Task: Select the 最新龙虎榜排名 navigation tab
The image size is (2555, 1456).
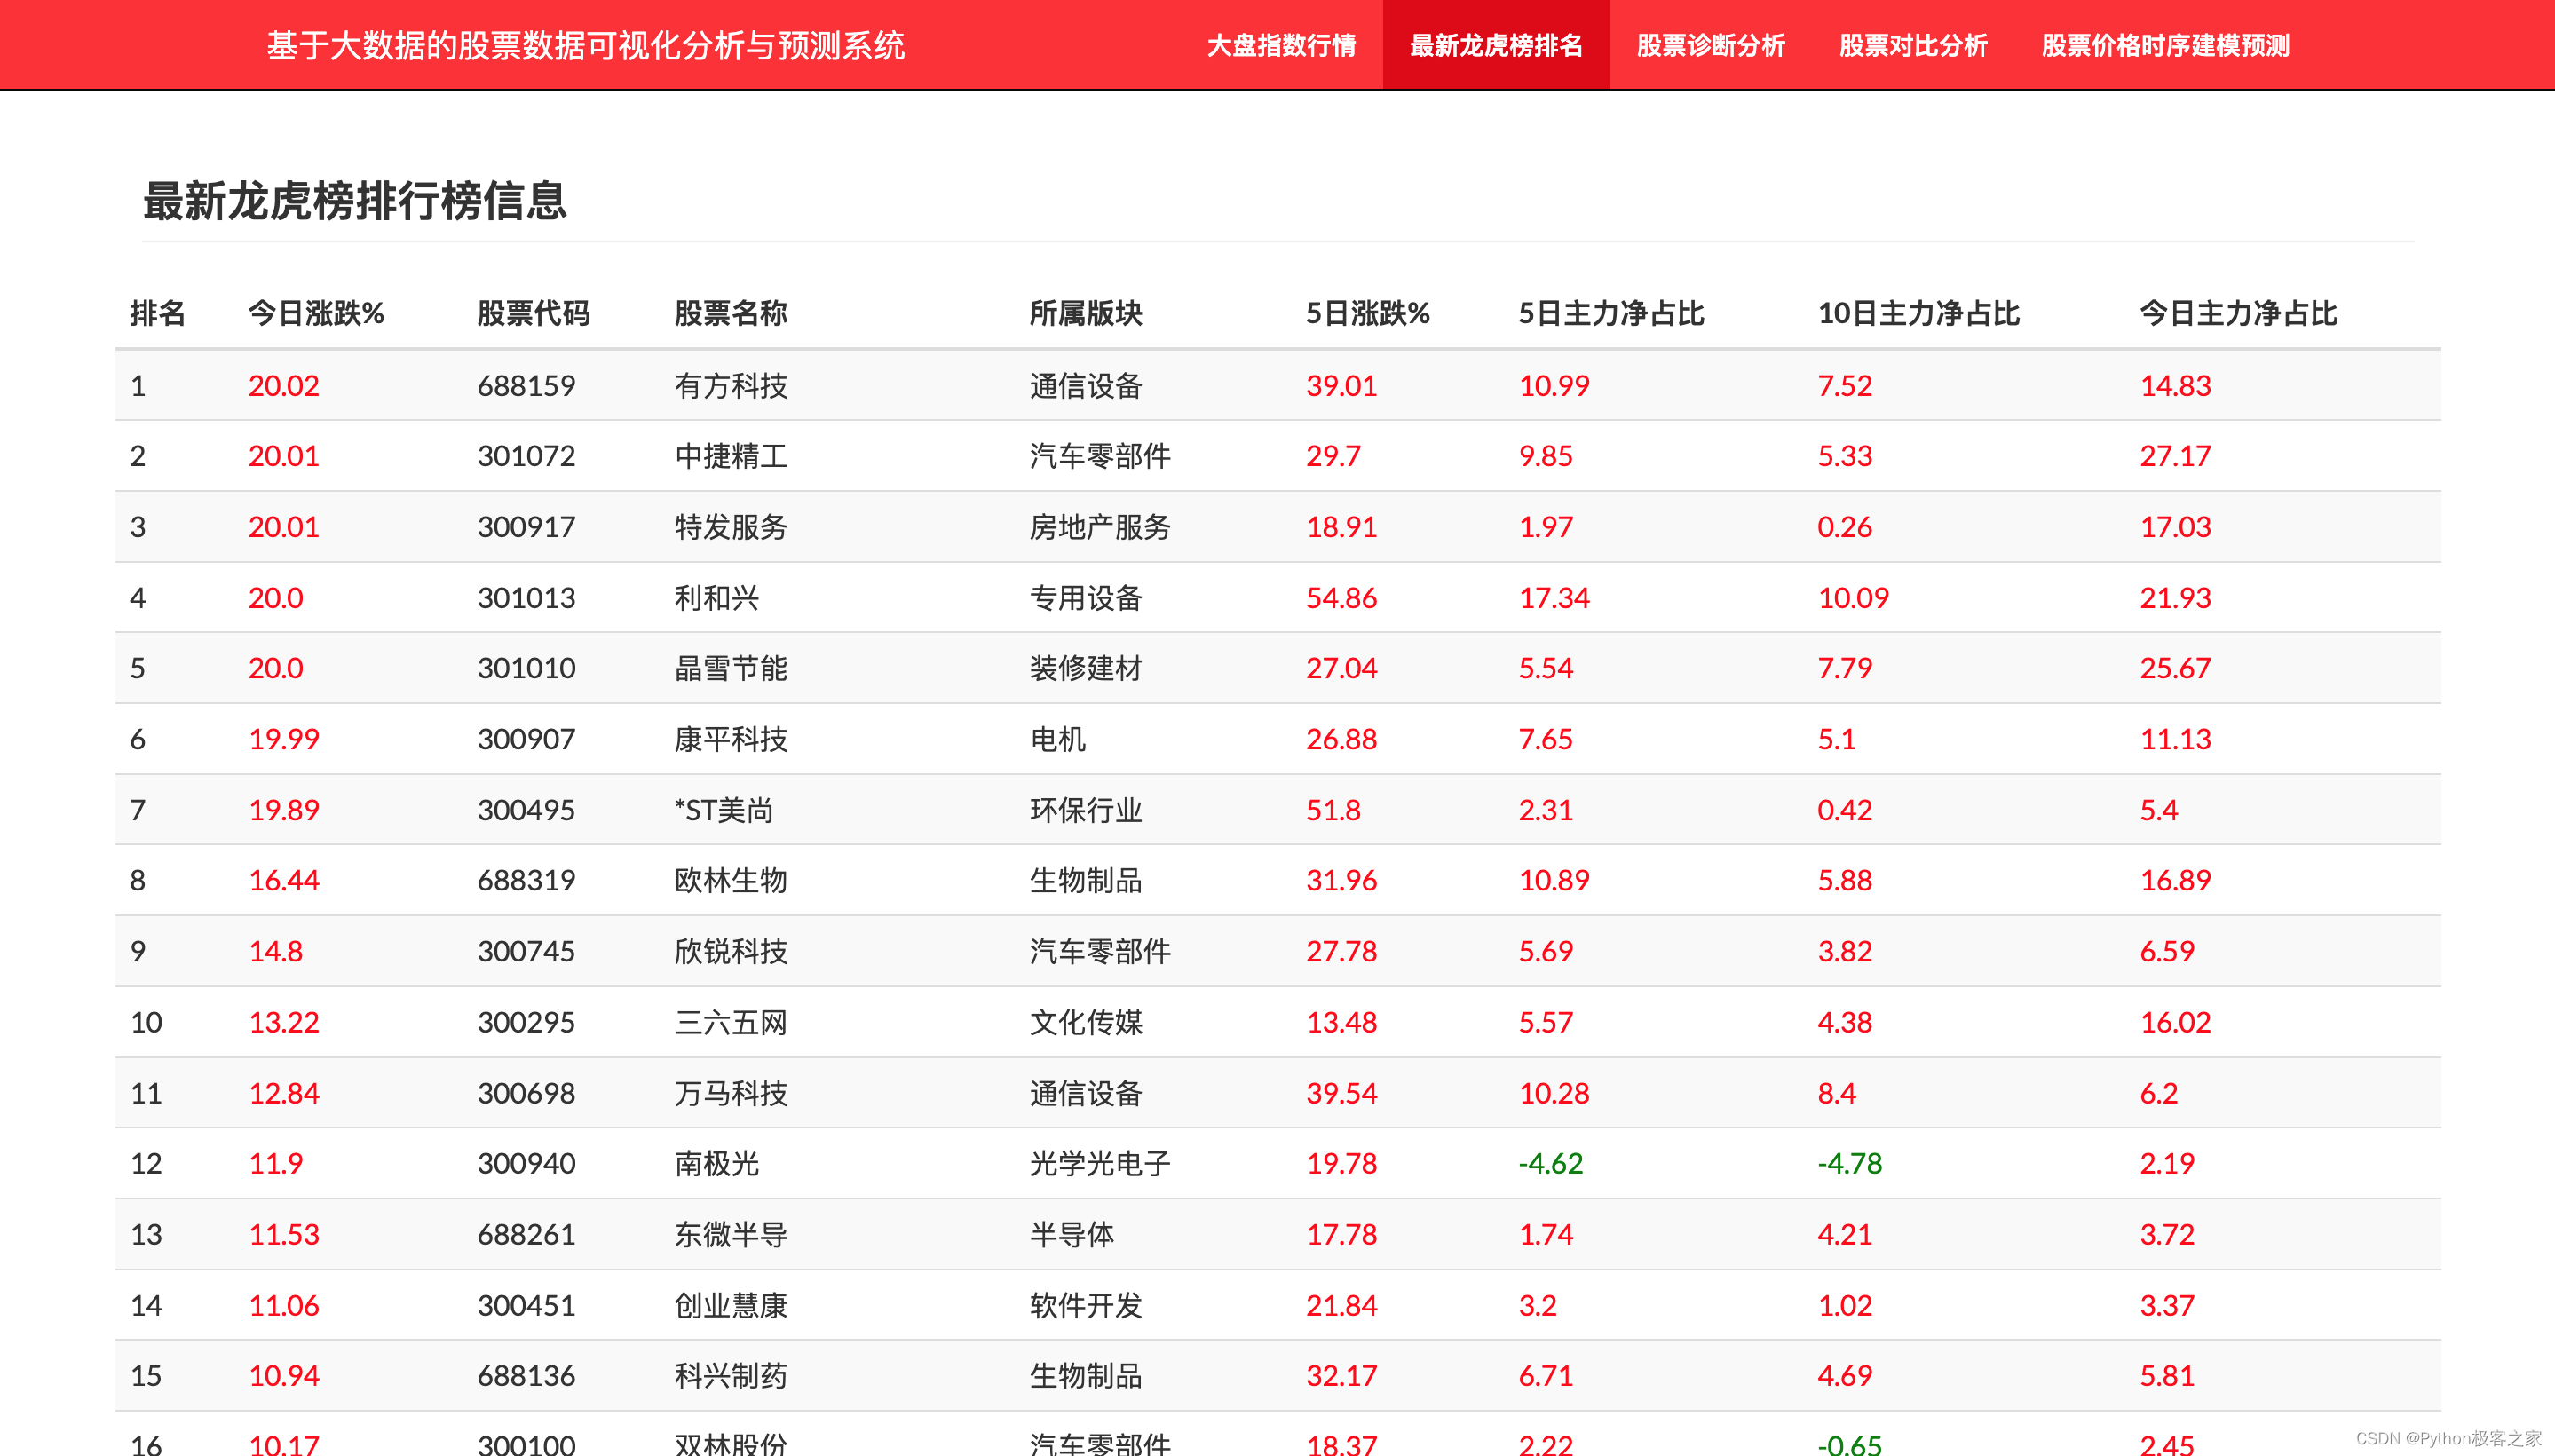Action: coord(1496,46)
